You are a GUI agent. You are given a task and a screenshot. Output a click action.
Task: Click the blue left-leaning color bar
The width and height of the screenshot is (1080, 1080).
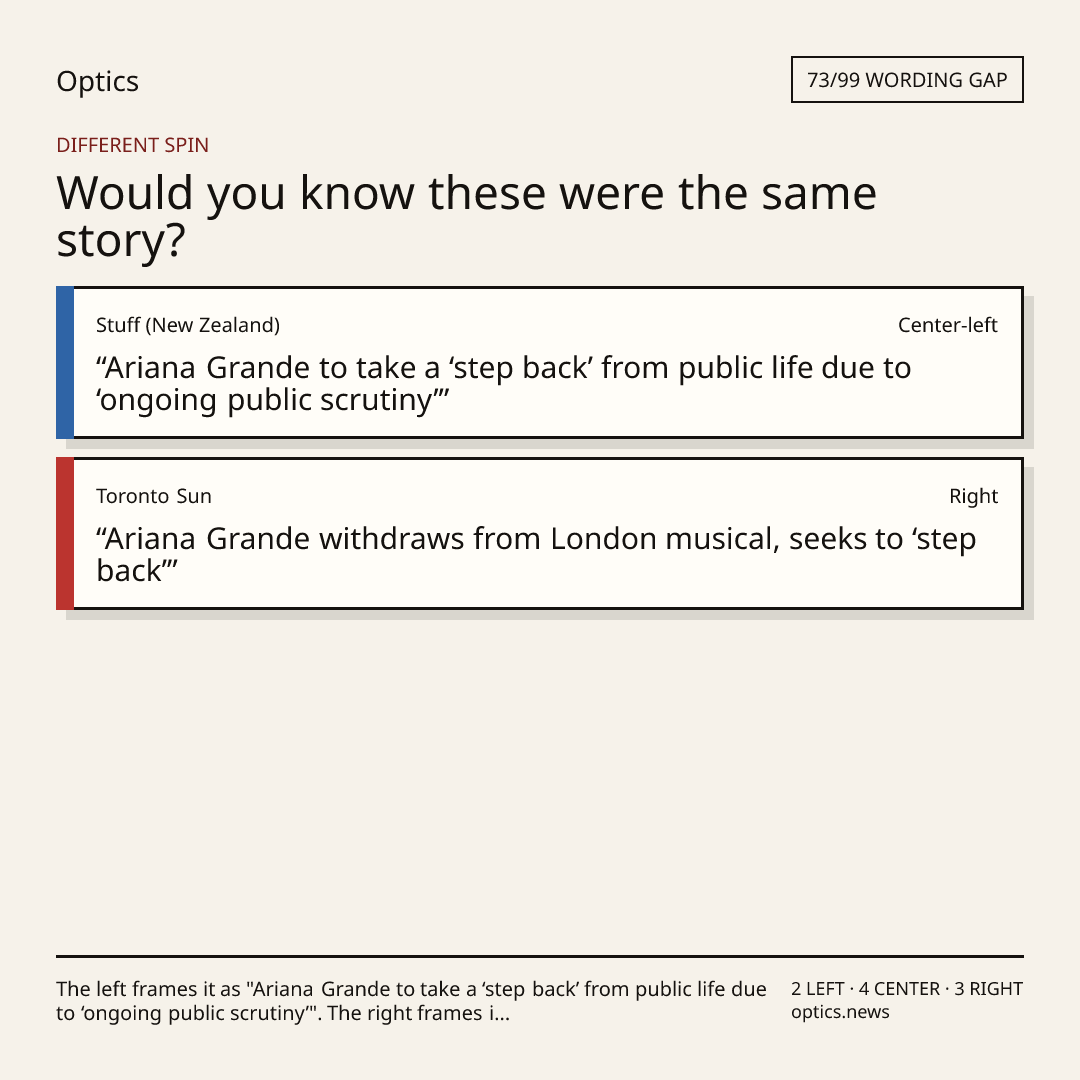[x=65, y=362]
